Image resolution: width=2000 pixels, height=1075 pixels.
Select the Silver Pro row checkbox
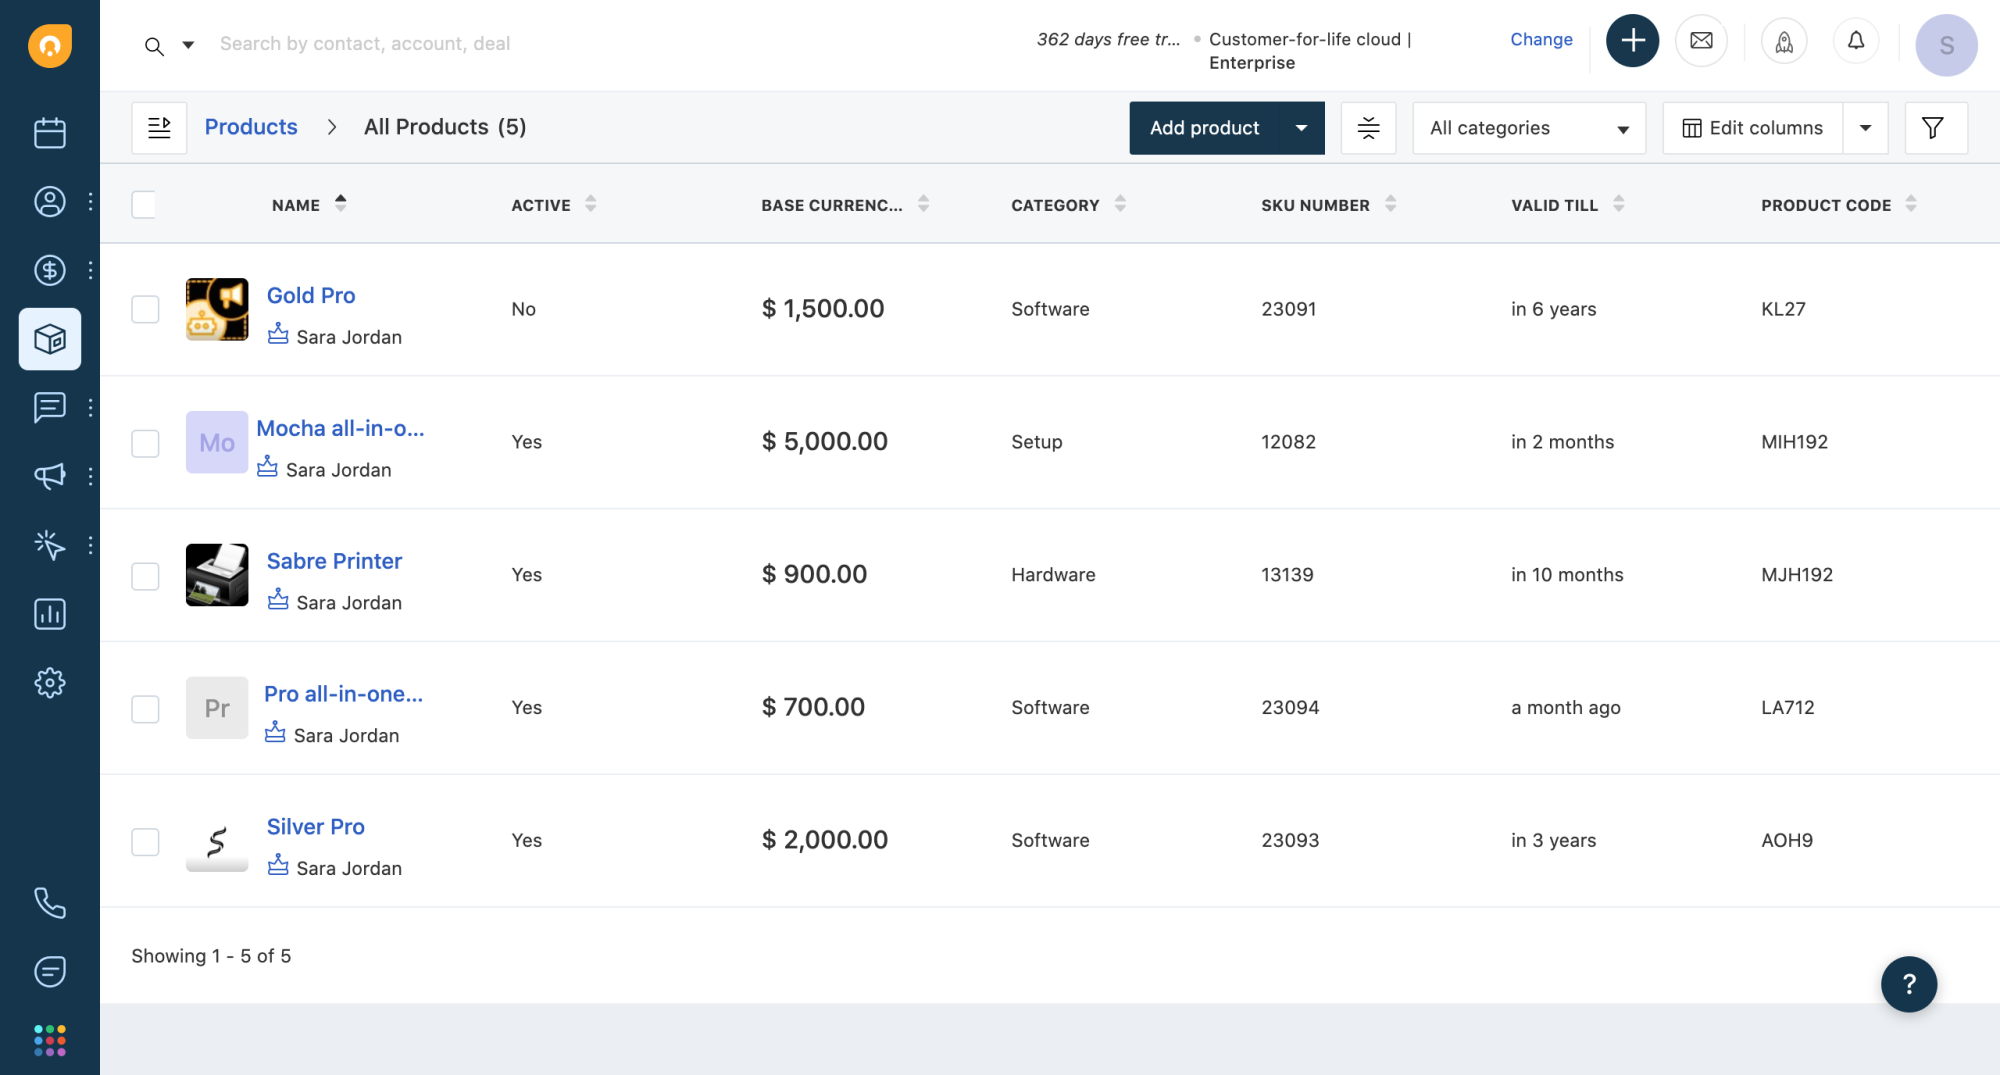pos(145,841)
